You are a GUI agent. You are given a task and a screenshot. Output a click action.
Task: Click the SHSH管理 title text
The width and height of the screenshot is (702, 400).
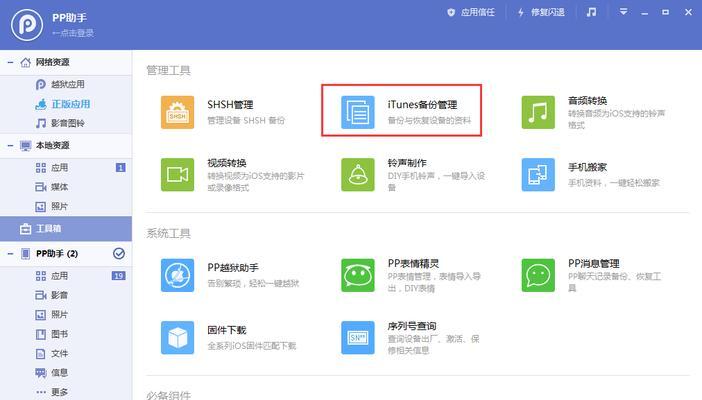click(230, 105)
